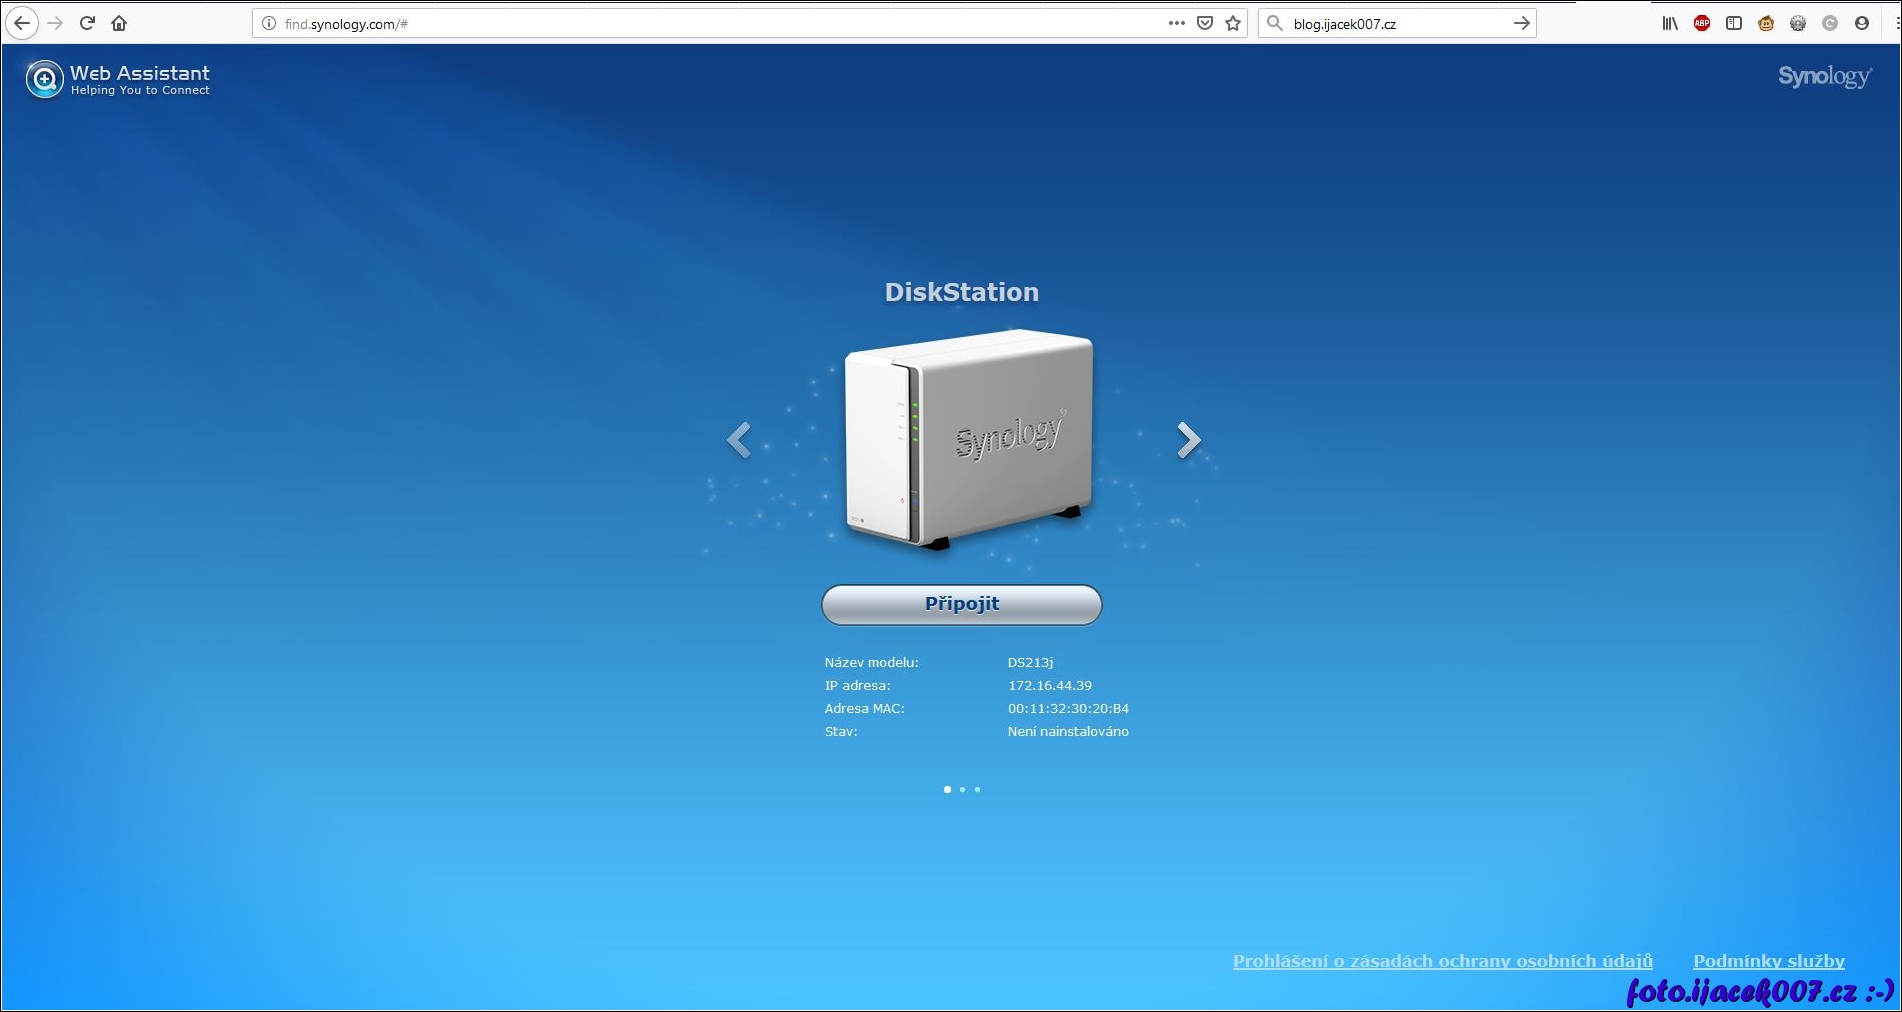Select the first carousel page dot
This screenshot has width=1902, height=1012.
[x=947, y=790]
